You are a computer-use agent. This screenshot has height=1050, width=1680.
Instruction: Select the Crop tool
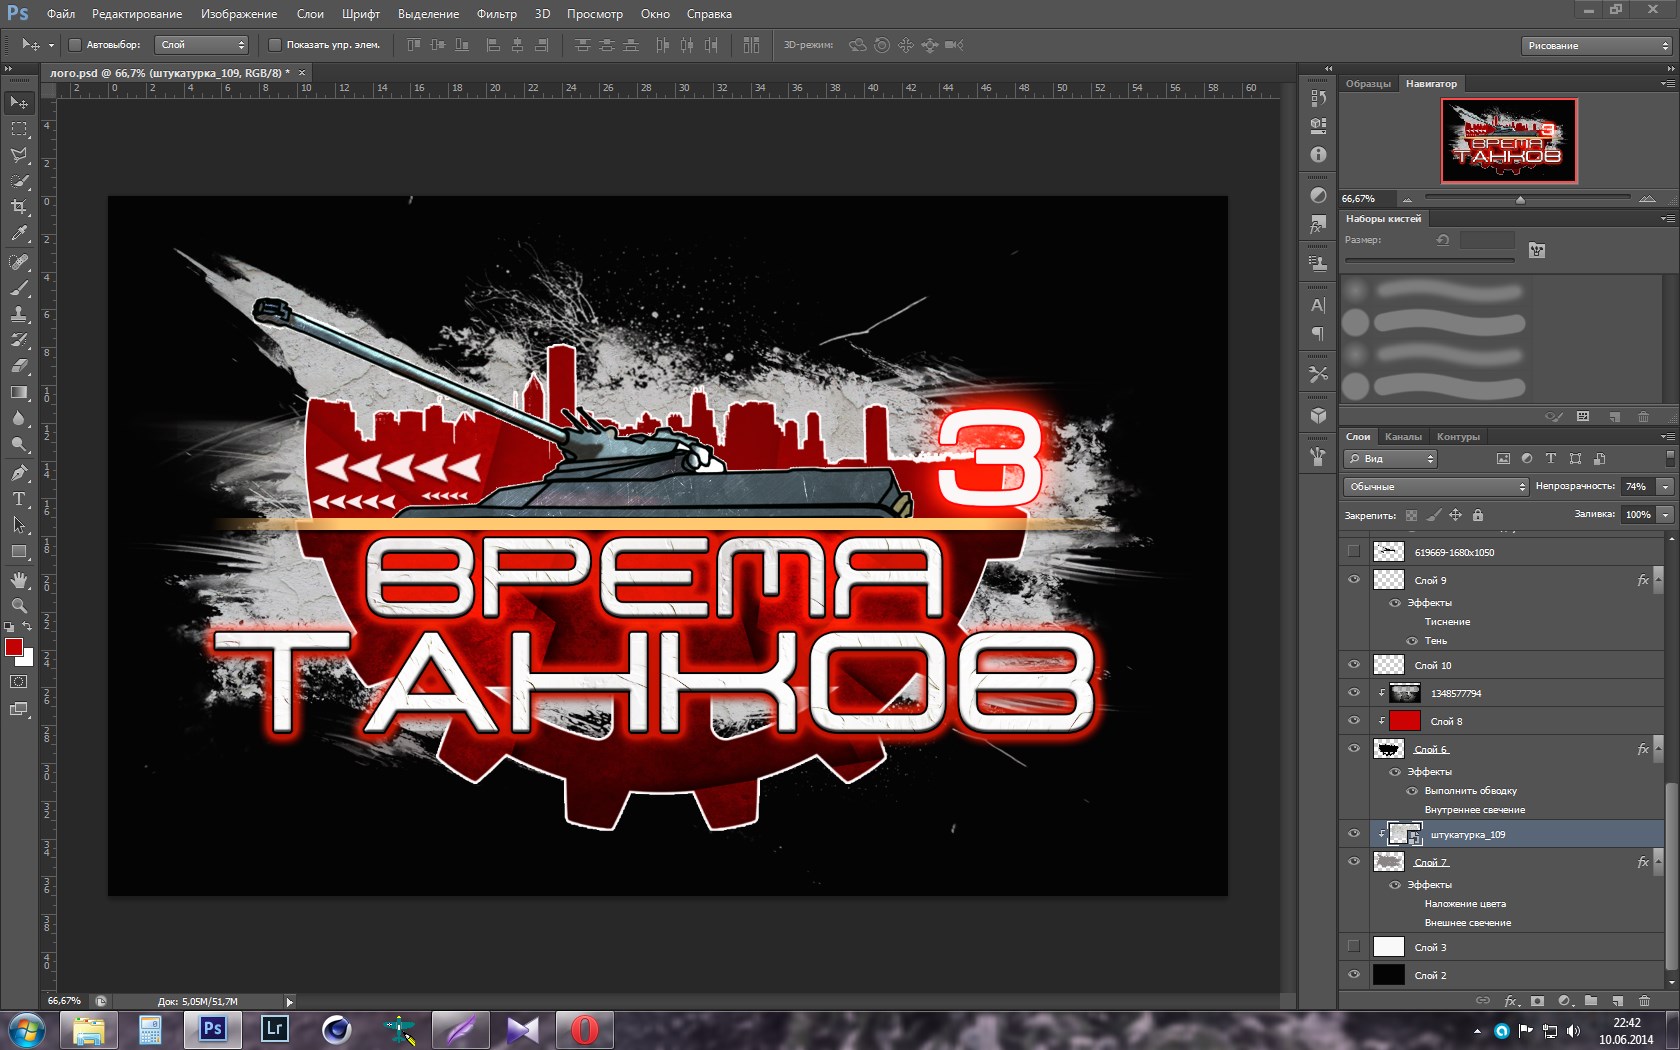pos(19,207)
